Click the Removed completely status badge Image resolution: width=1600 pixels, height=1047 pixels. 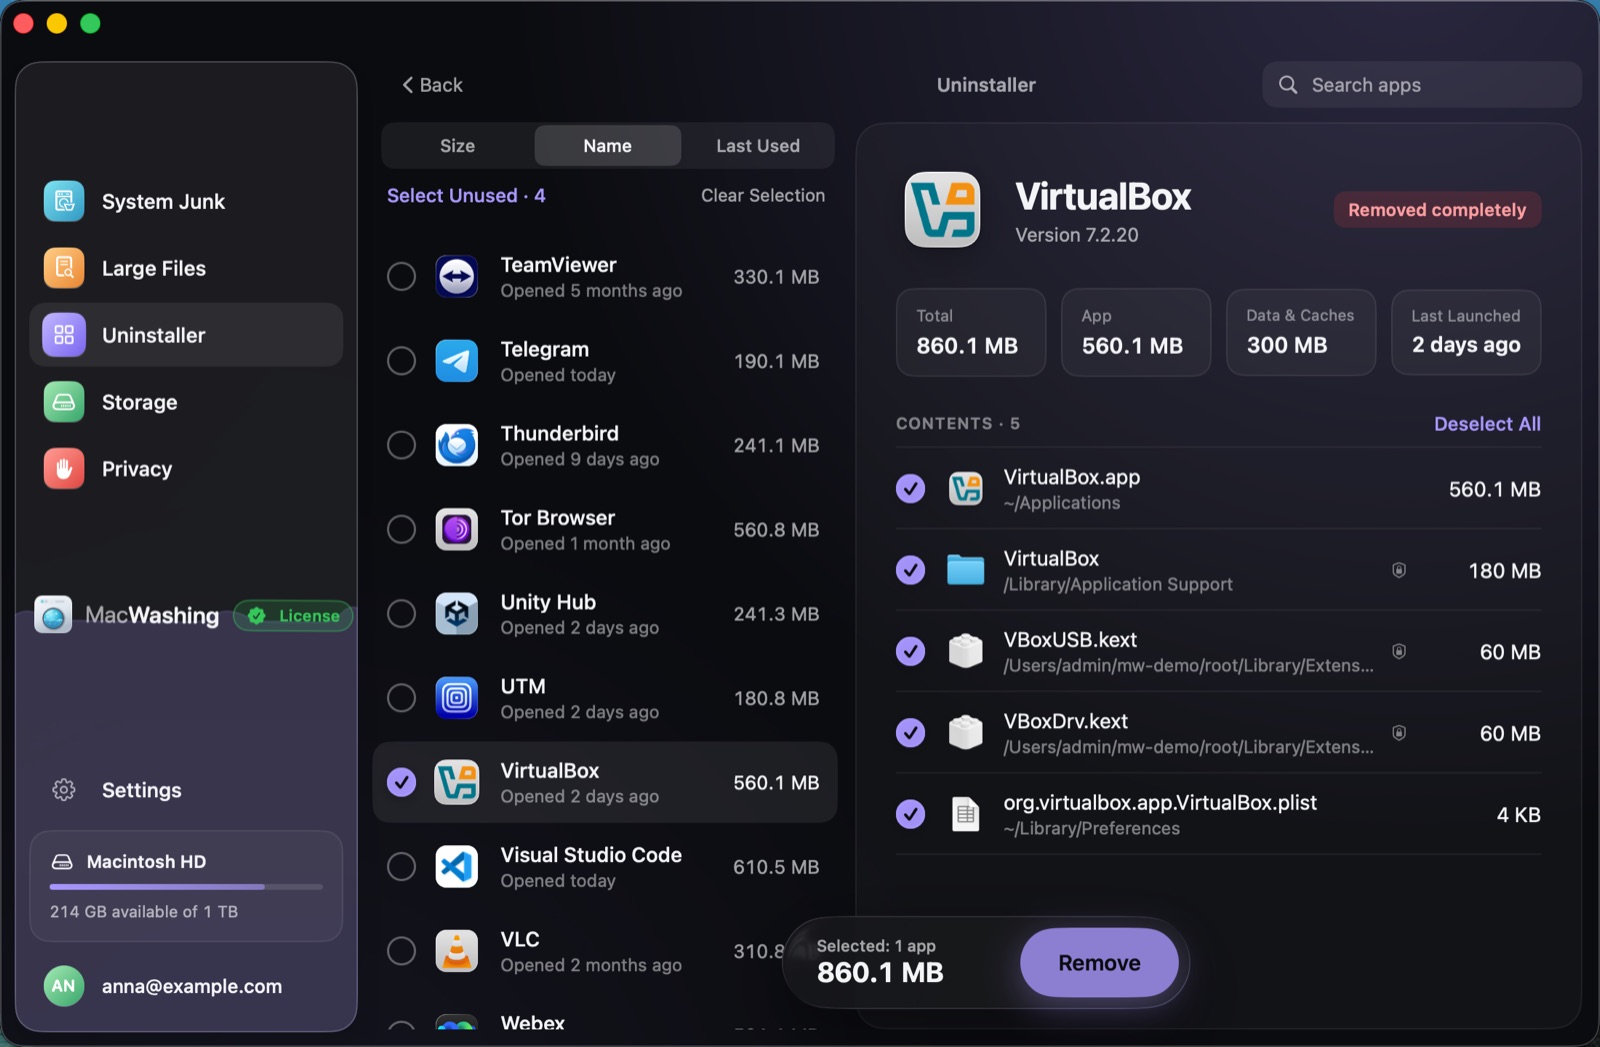[x=1437, y=210]
